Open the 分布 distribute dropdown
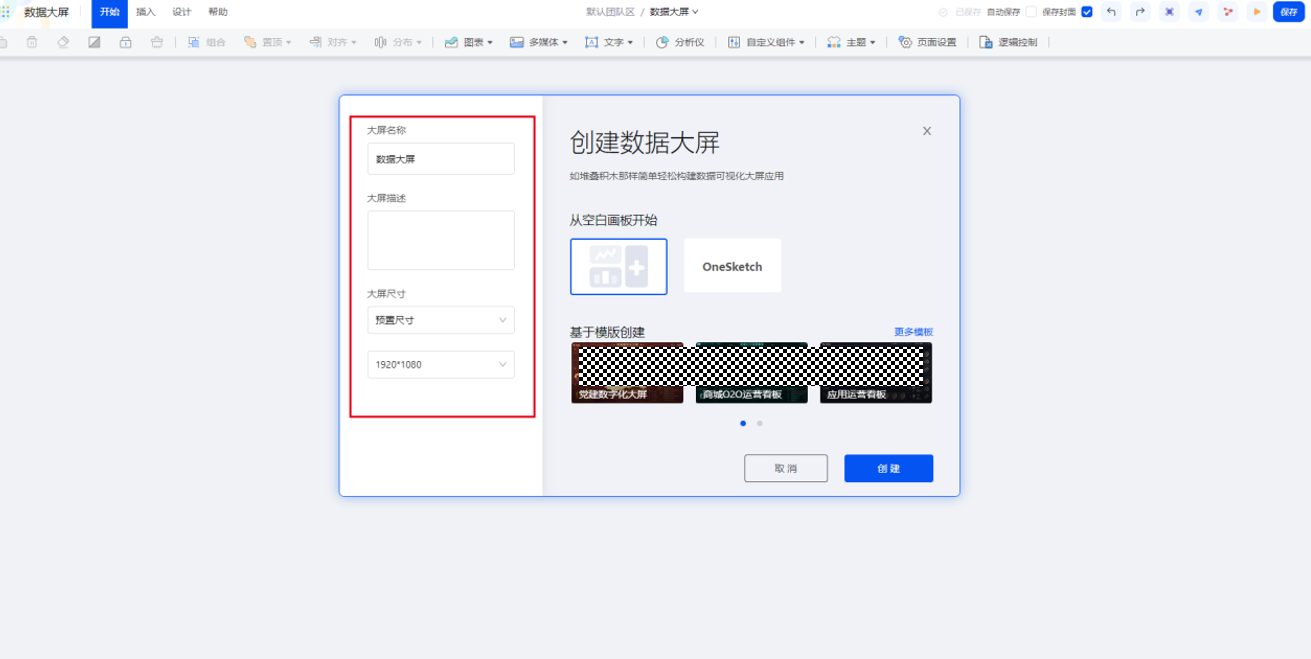 (x=398, y=42)
